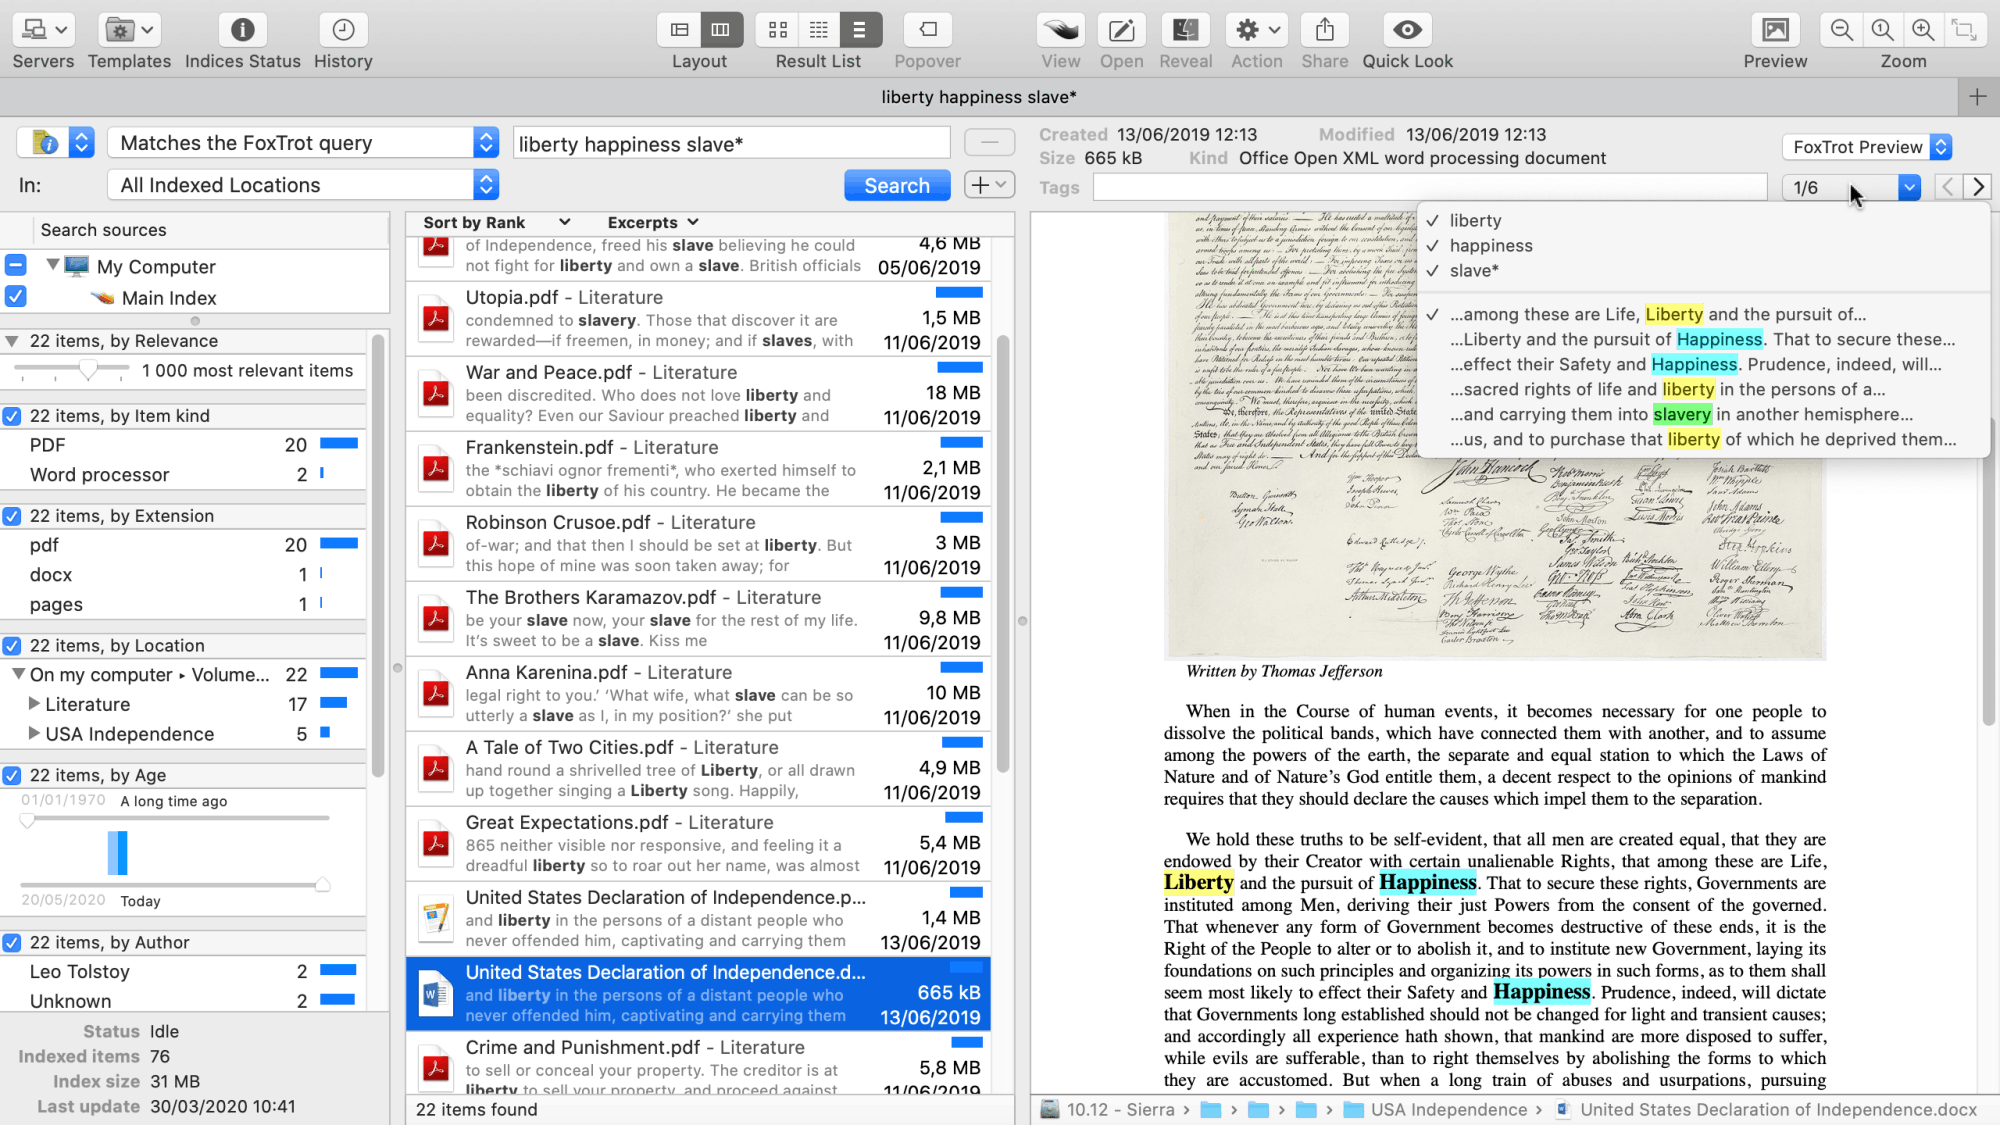
Task: Reset zoom to actual size magnifier
Action: coord(1882,30)
